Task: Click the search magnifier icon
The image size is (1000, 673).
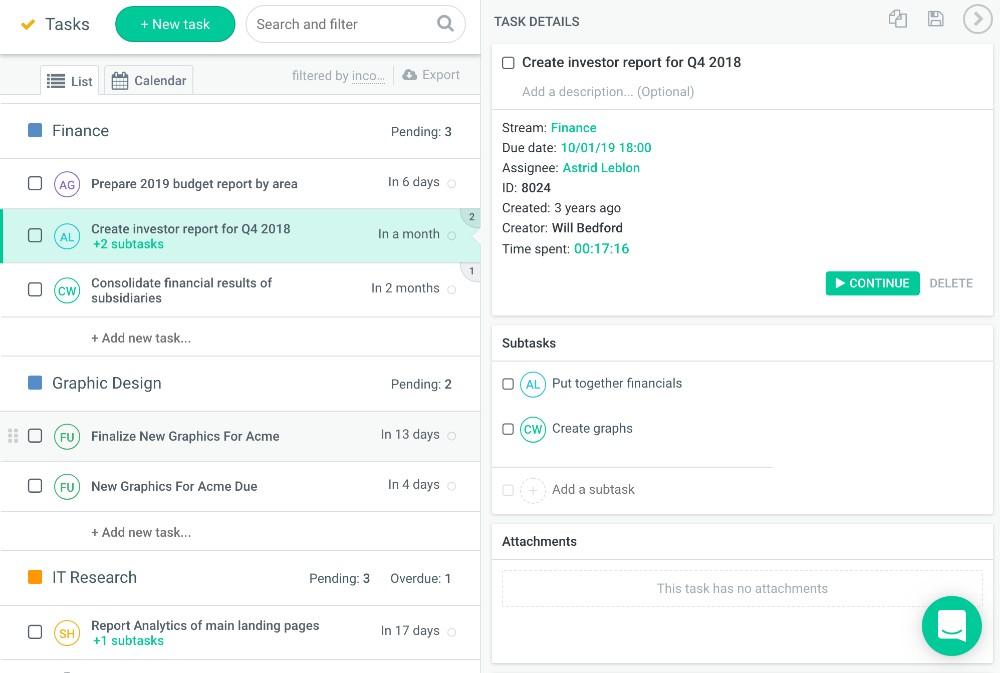Action: (445, 24)
